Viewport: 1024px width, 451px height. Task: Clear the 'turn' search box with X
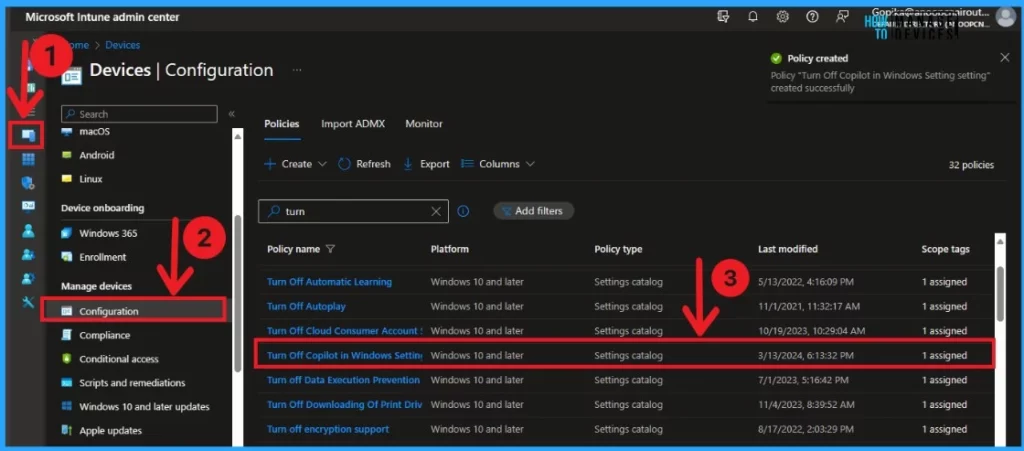click(x=436, y=211)
